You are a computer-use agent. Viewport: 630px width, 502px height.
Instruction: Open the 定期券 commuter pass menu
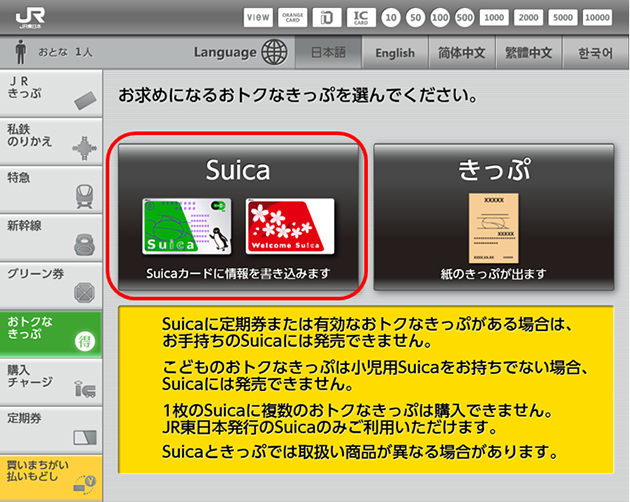51,430
